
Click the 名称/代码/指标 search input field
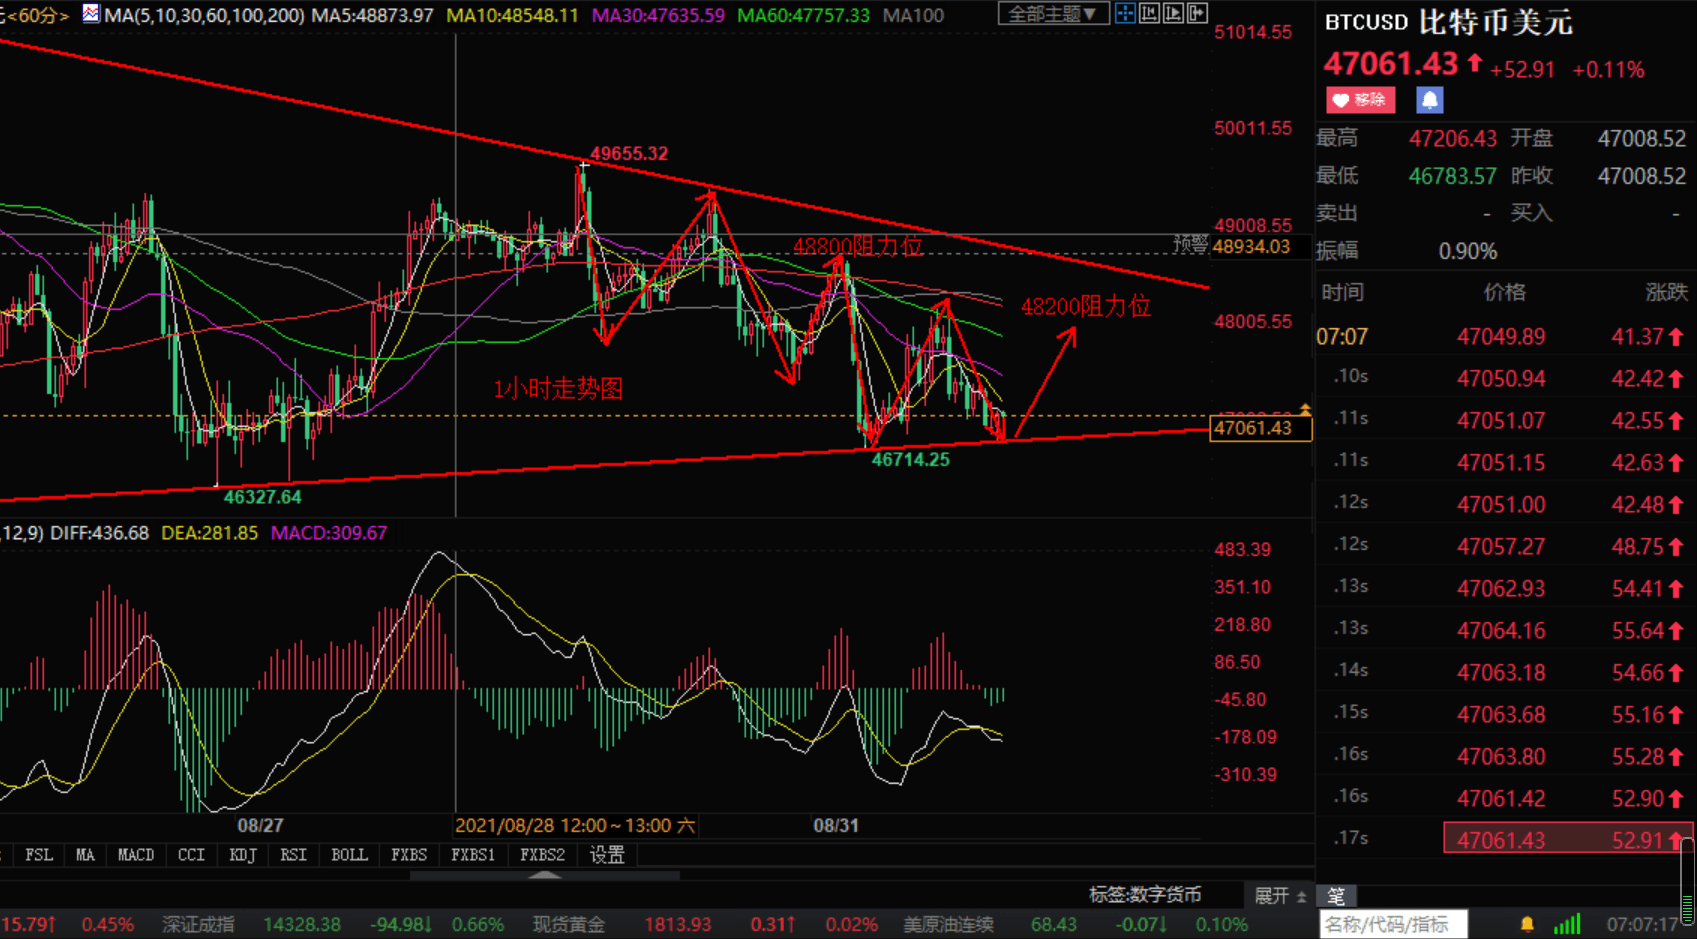pyautogui.click(x=1392, y=924)
